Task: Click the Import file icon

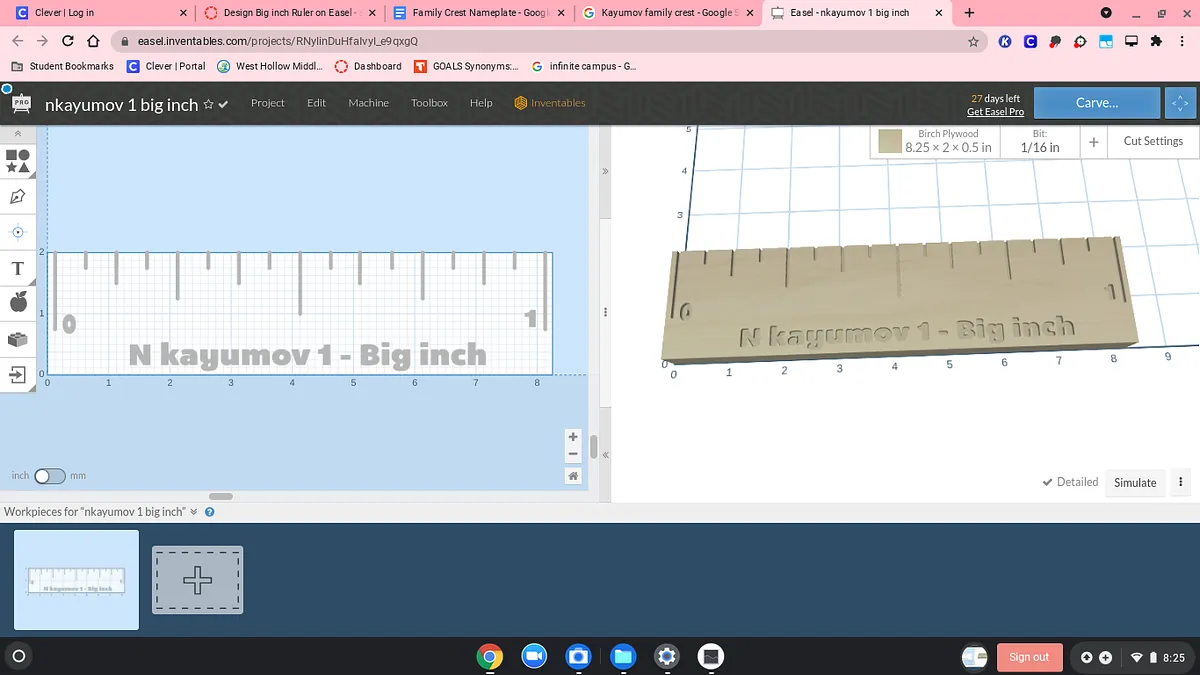Action: pos(17,374)
